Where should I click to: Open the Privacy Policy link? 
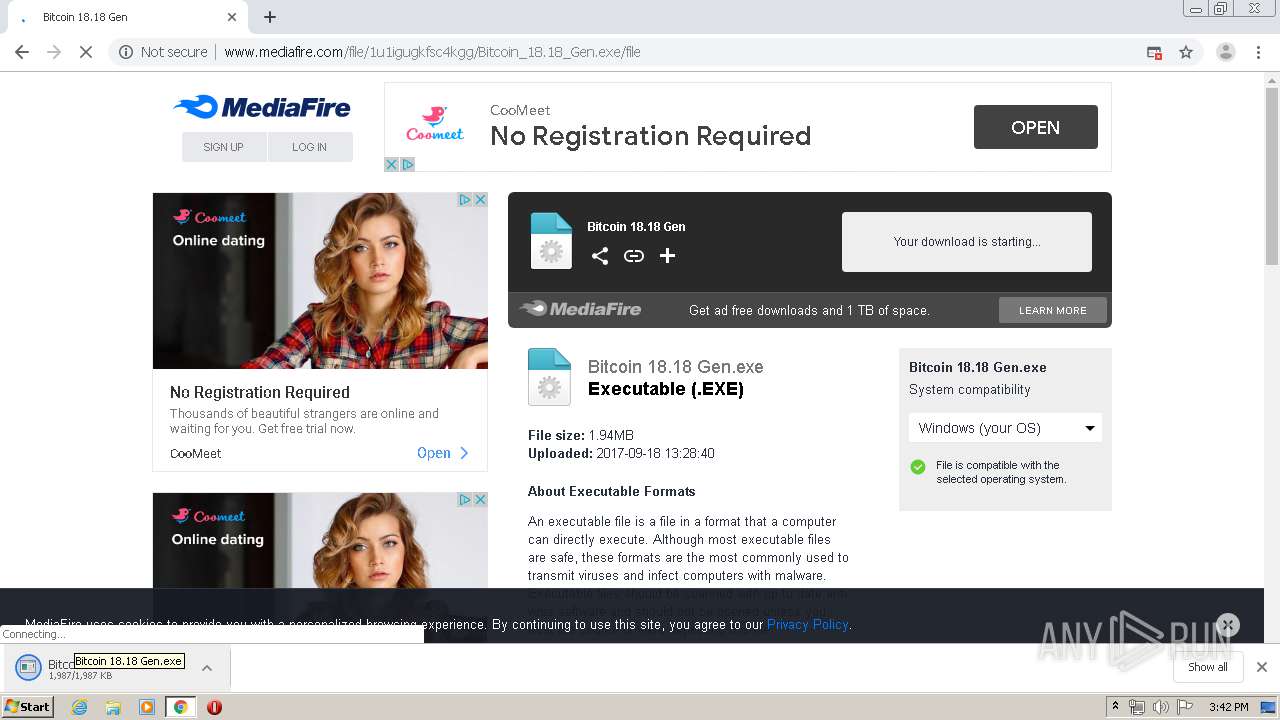click(808, 625)
